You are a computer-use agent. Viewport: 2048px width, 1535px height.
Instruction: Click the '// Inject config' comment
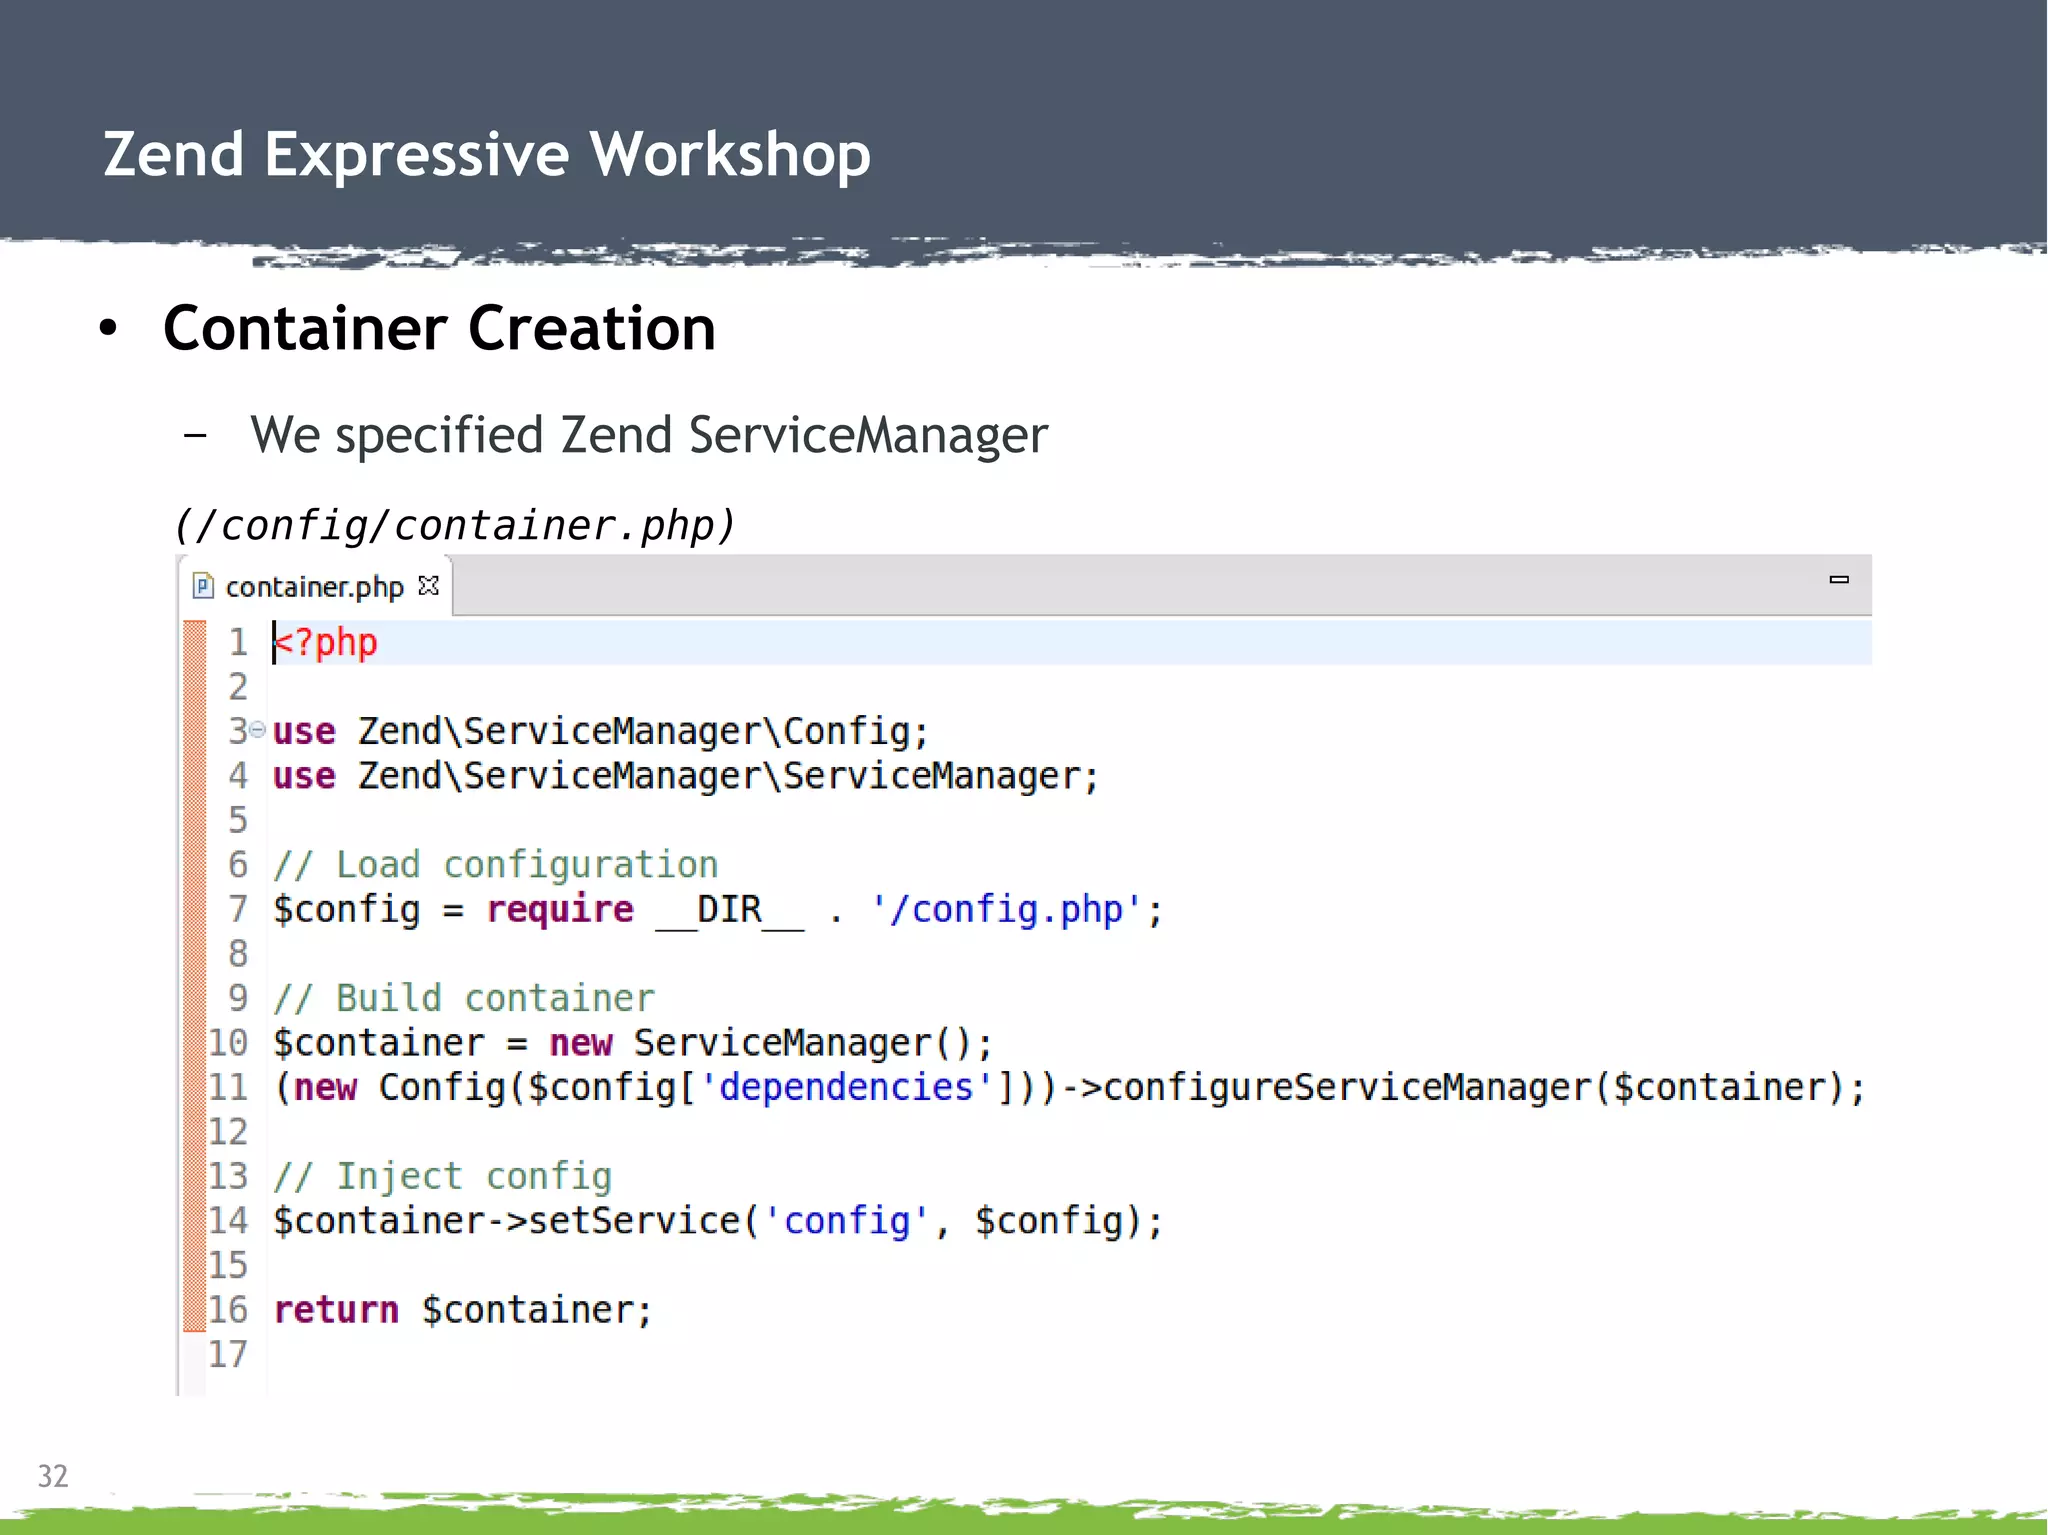point(442,1177)
